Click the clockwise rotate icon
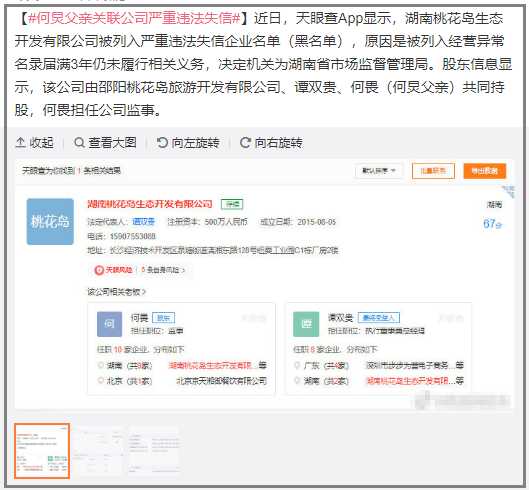Viewport: 529px width, 490px height. (x=245, y=143)
